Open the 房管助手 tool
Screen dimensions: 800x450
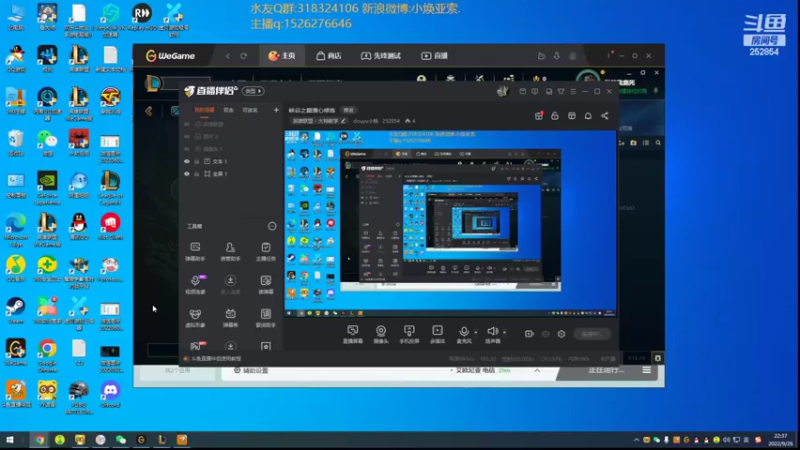click(x=230, y=252)
